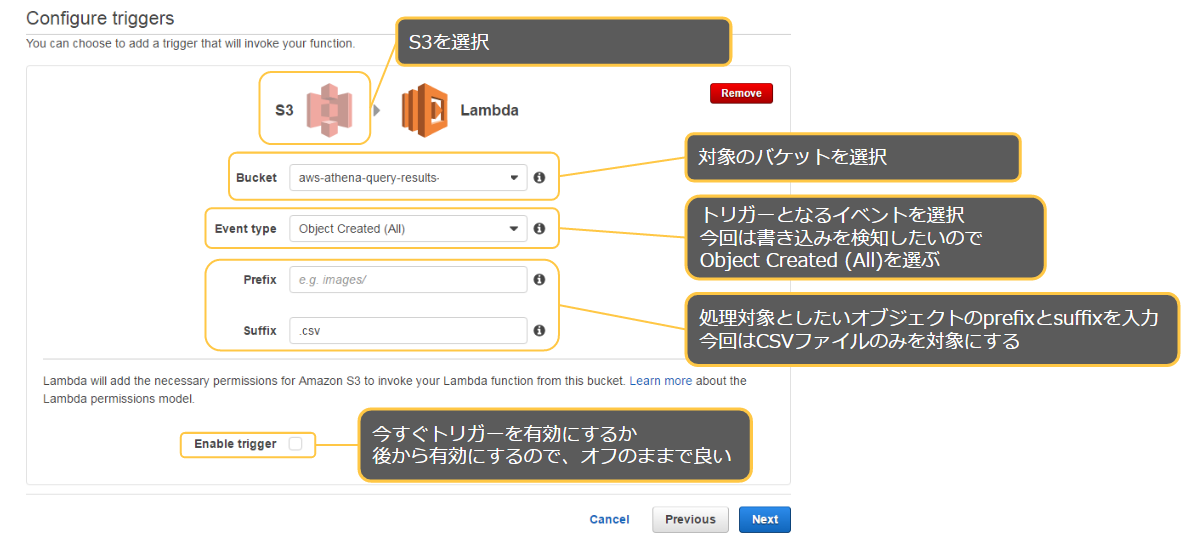
Task: Cancel the trigger configuration
Action: (x=609, y=520)
